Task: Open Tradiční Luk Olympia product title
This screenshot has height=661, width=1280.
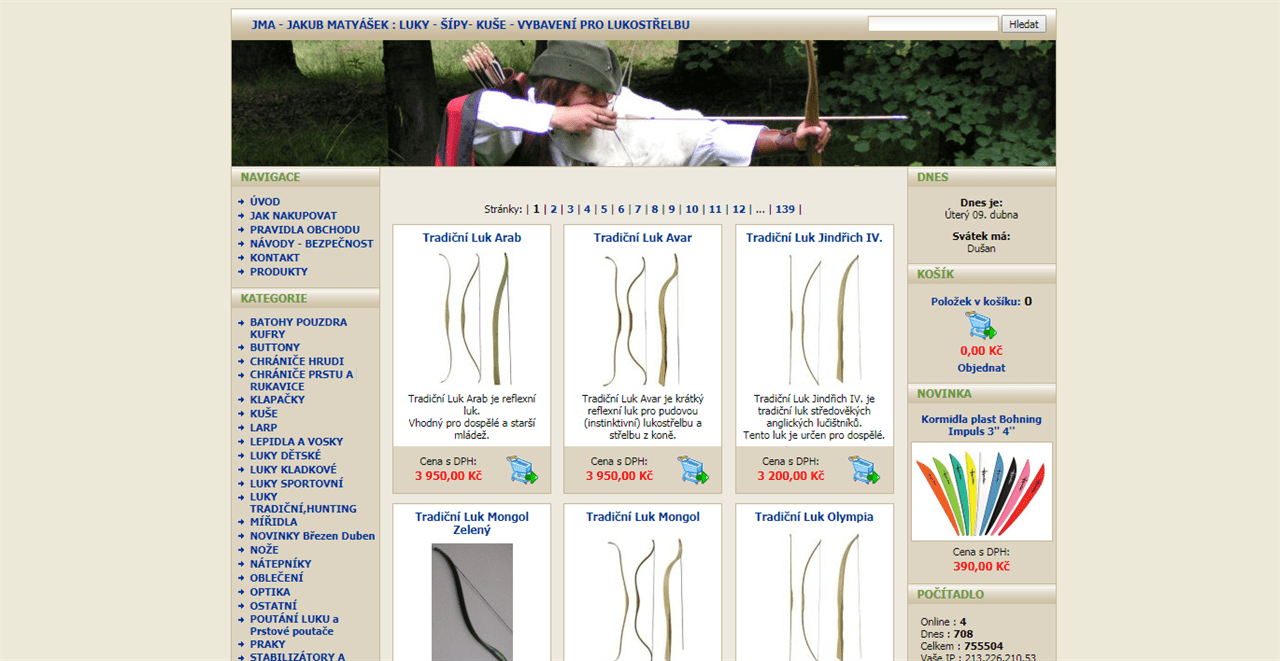Action: 814,517
